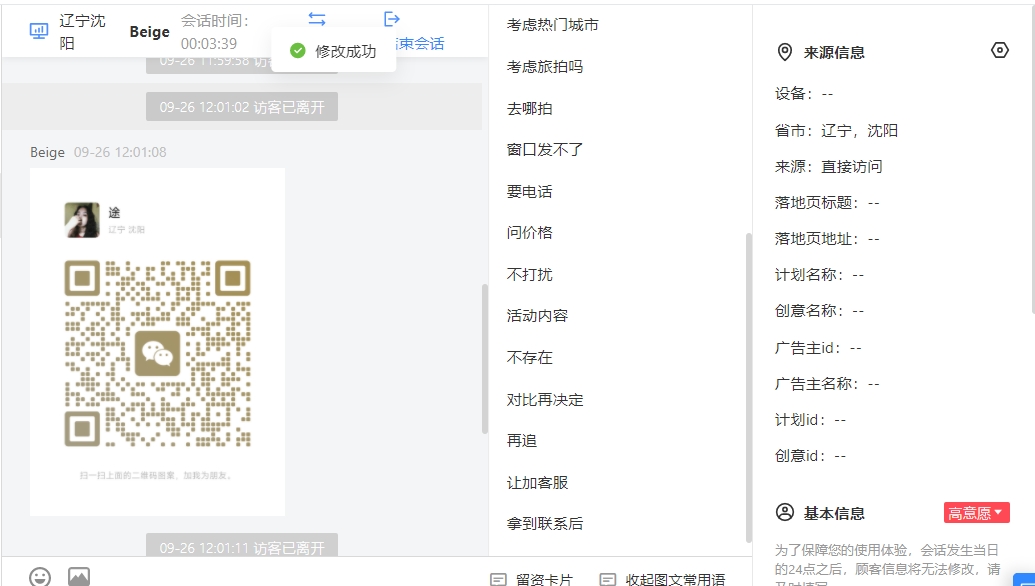Click the 计划名称 row
Viewport: 1035px width, 586px height.
pyautogui.click(x=819, y=275)
